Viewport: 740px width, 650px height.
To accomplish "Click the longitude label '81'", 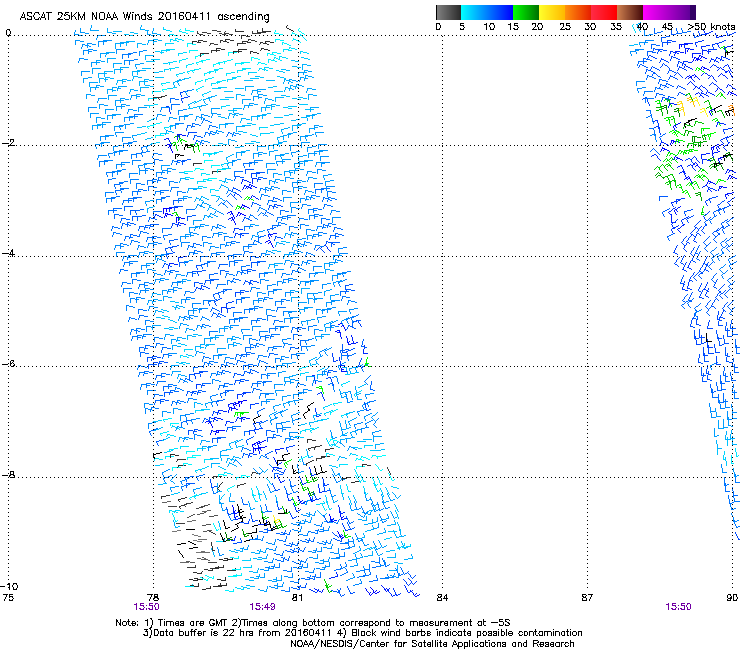I will pyautogui.click(x=297, y=598).
